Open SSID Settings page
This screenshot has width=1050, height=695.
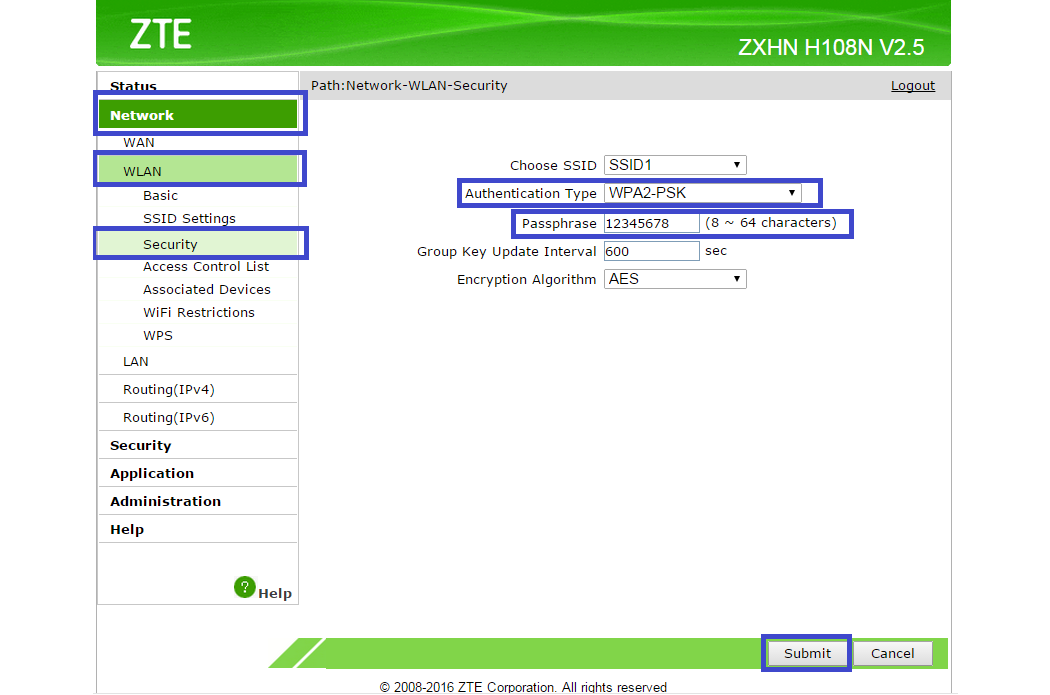[190, 218]
